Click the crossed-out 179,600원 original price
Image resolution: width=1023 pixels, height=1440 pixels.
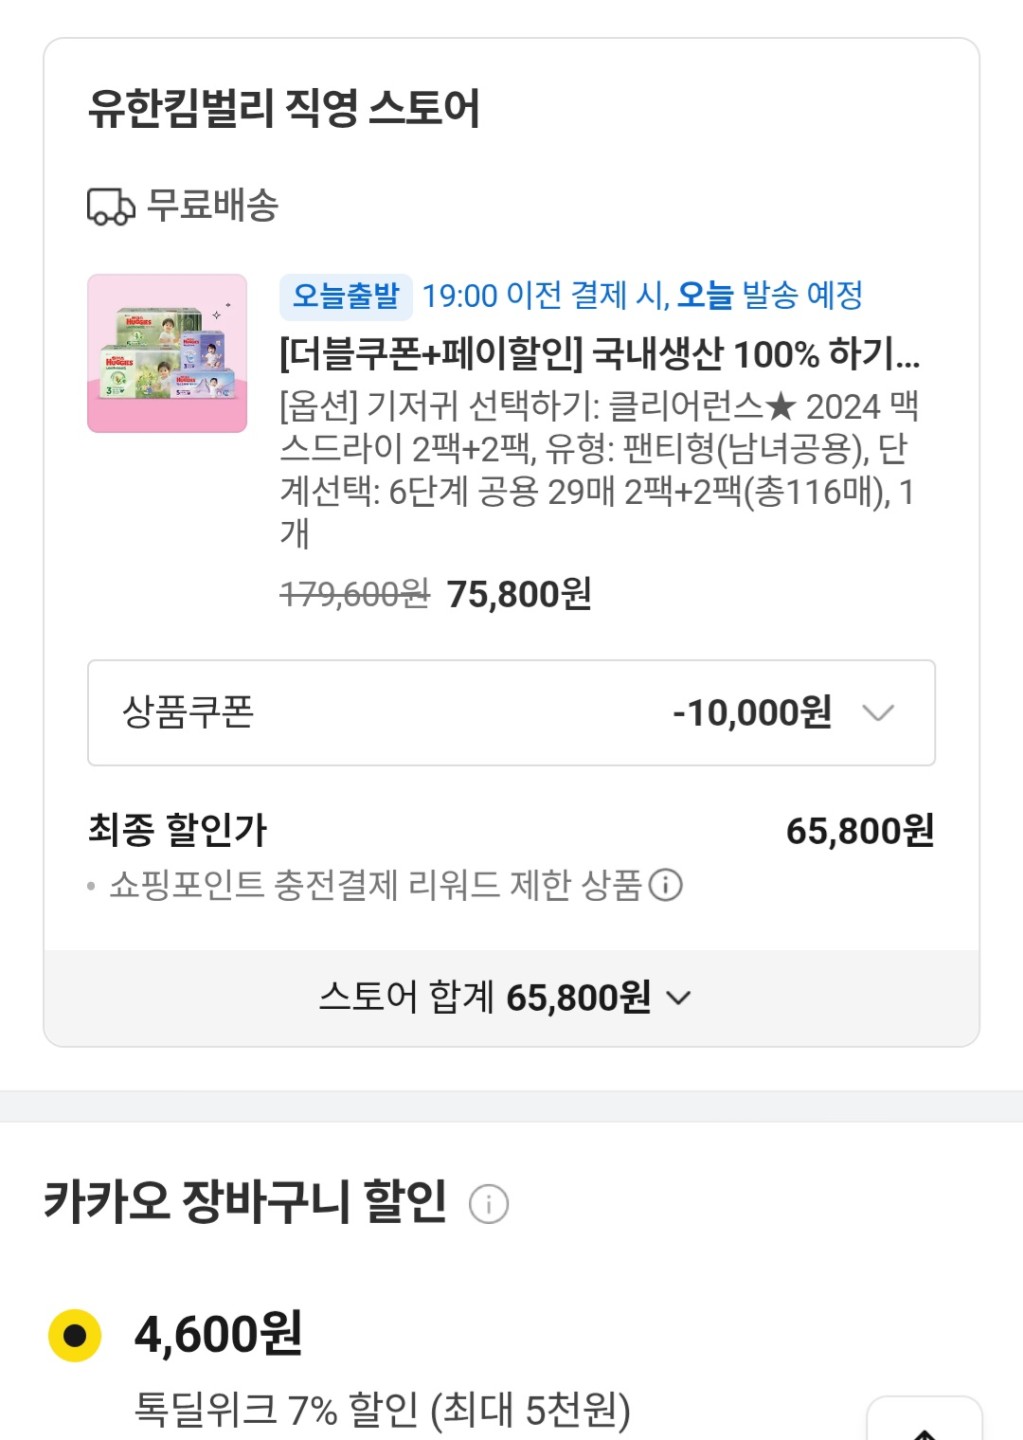point(354,595)
